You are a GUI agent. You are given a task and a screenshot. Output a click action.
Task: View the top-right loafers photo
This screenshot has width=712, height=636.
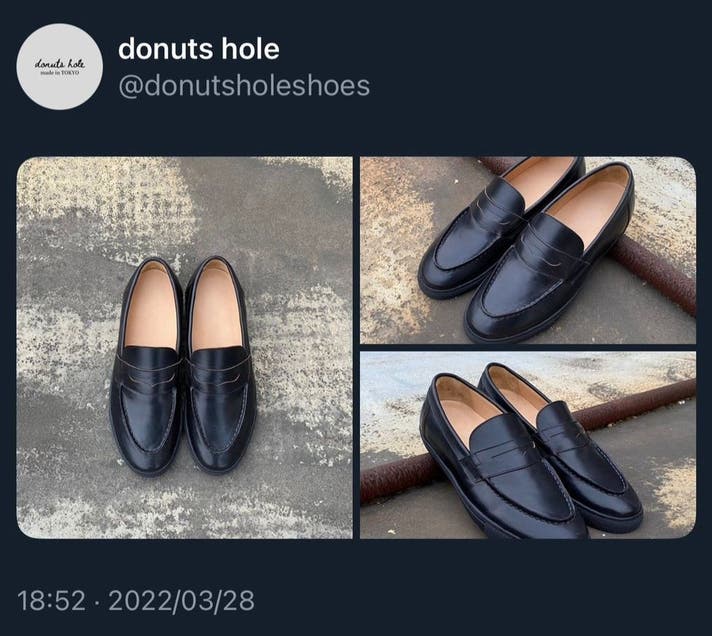[x=528, y=250]
